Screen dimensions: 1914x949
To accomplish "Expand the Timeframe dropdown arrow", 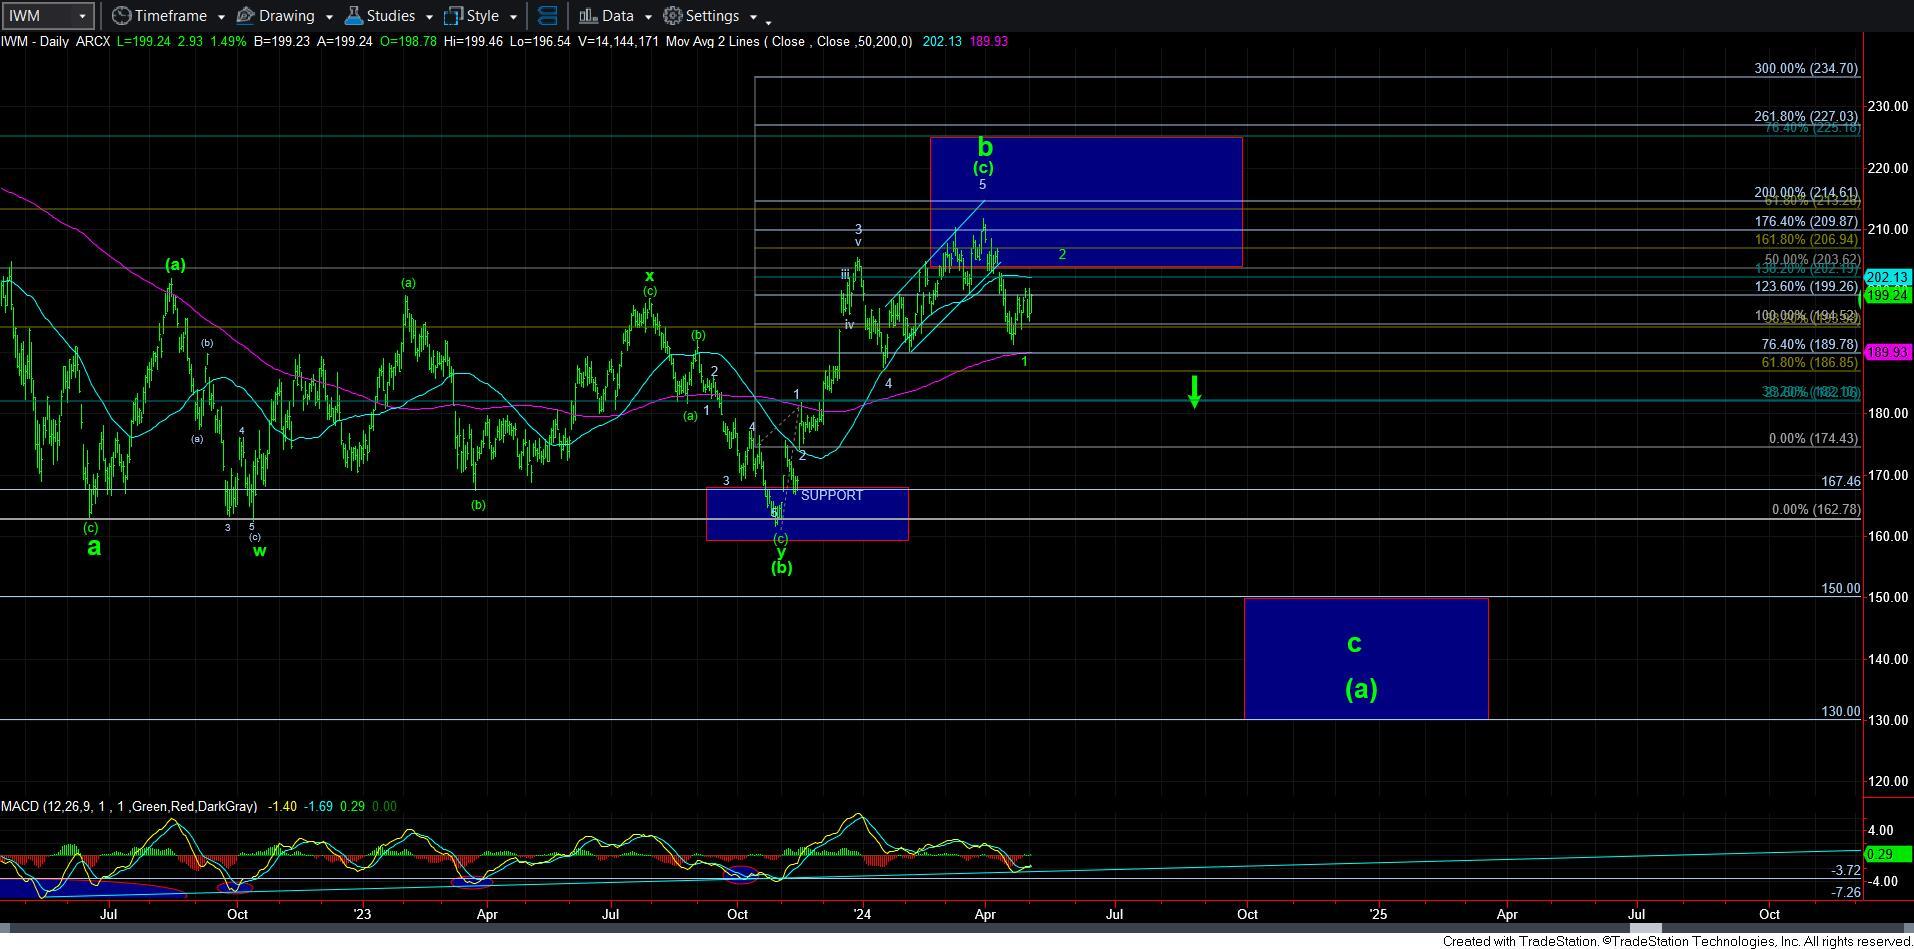I will (x=221, y=17).
